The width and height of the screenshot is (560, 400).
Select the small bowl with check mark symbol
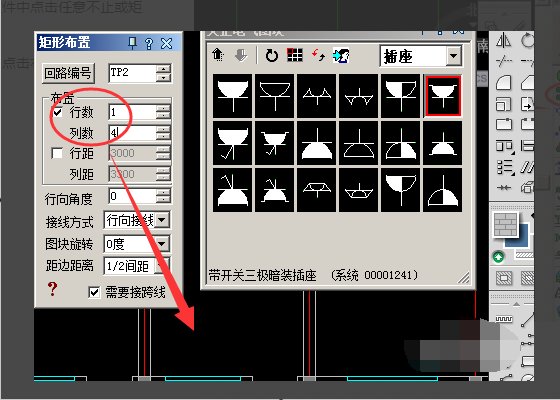pos(275,143)
